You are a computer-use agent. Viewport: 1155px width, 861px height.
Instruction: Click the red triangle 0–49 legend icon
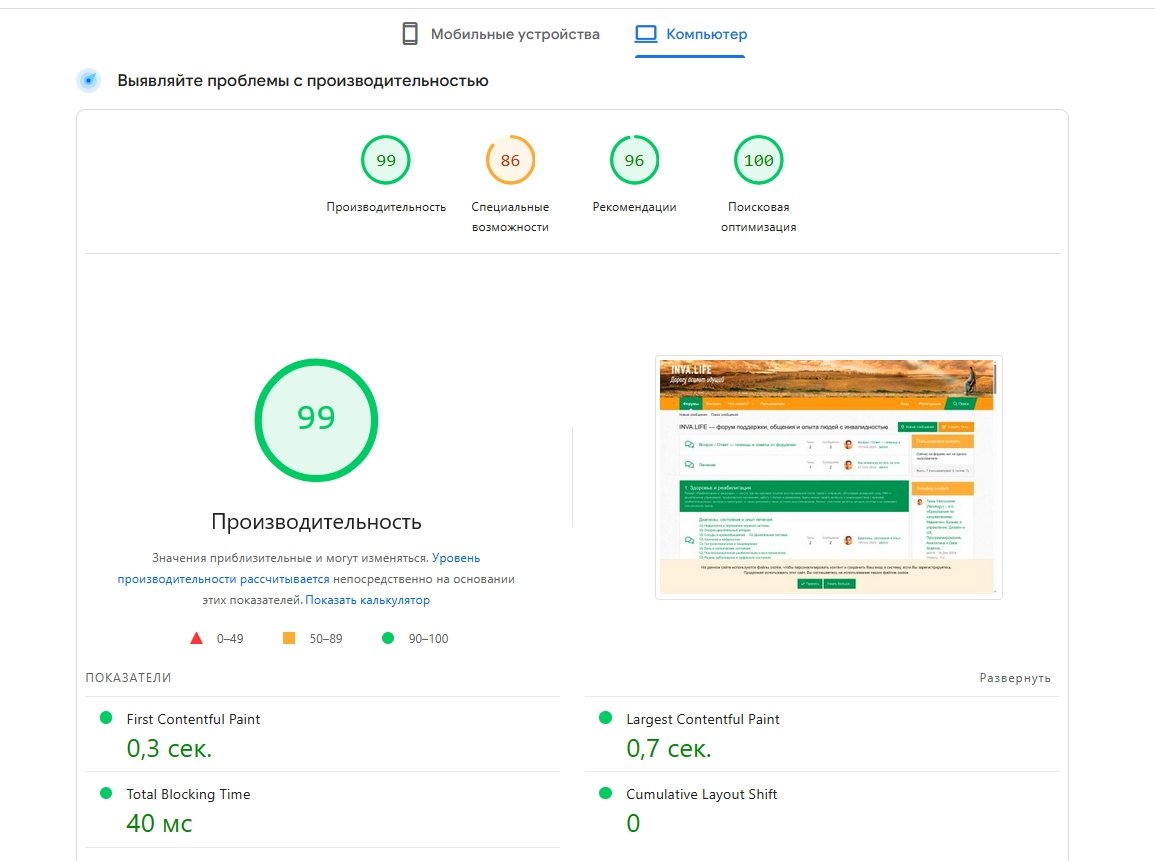197,638
